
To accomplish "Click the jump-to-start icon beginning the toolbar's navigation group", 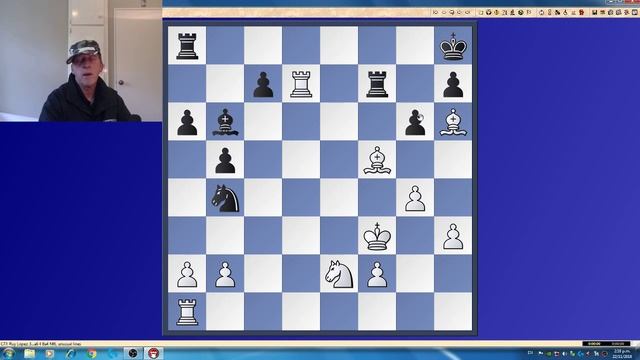I will [x=436, y=13].
